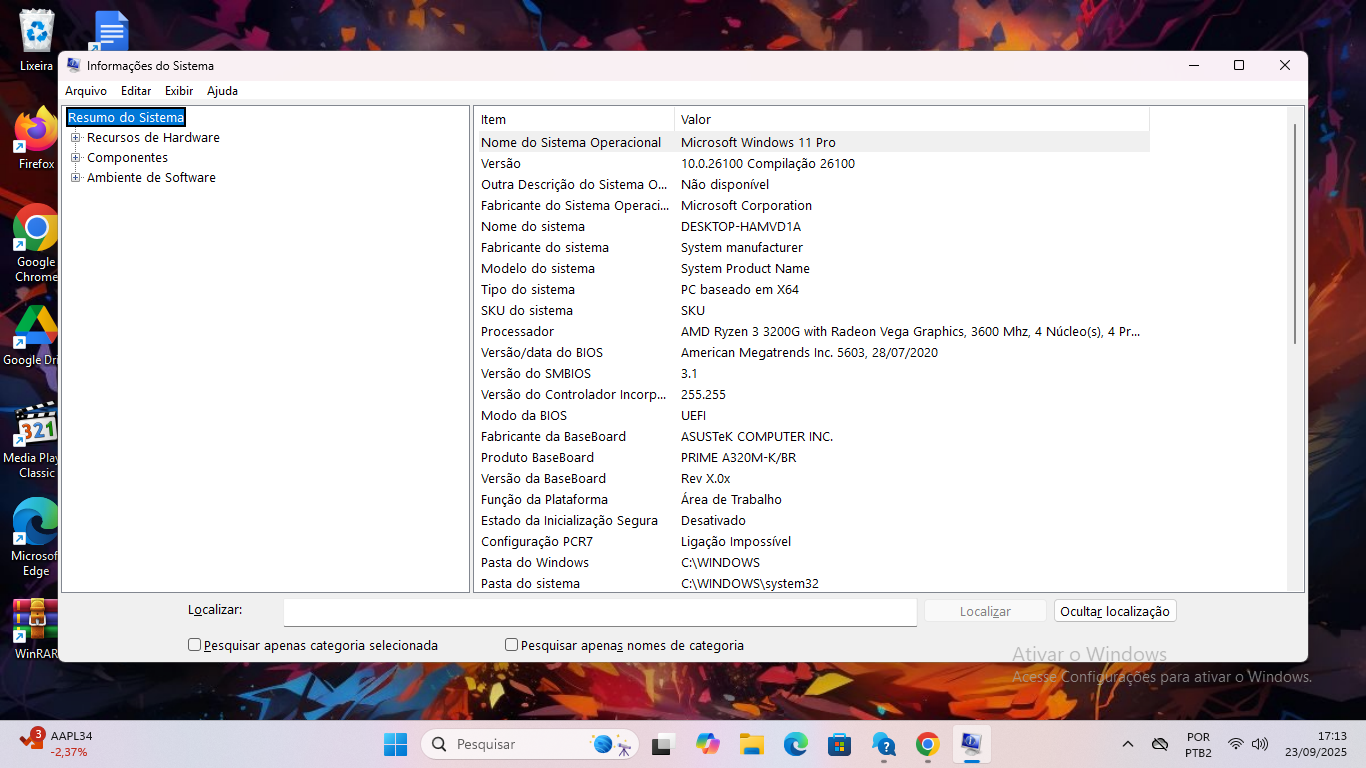Viewport: 1366px width, 768px height.
Task: Select the Componentes label in the tree
Action: point(127,158)
